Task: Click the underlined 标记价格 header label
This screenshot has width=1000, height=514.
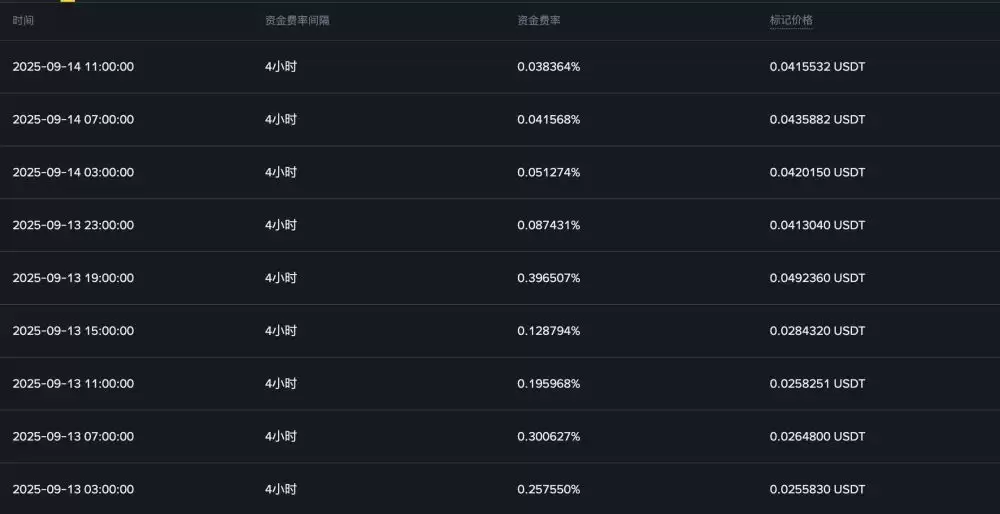Action: coord(791,21)
